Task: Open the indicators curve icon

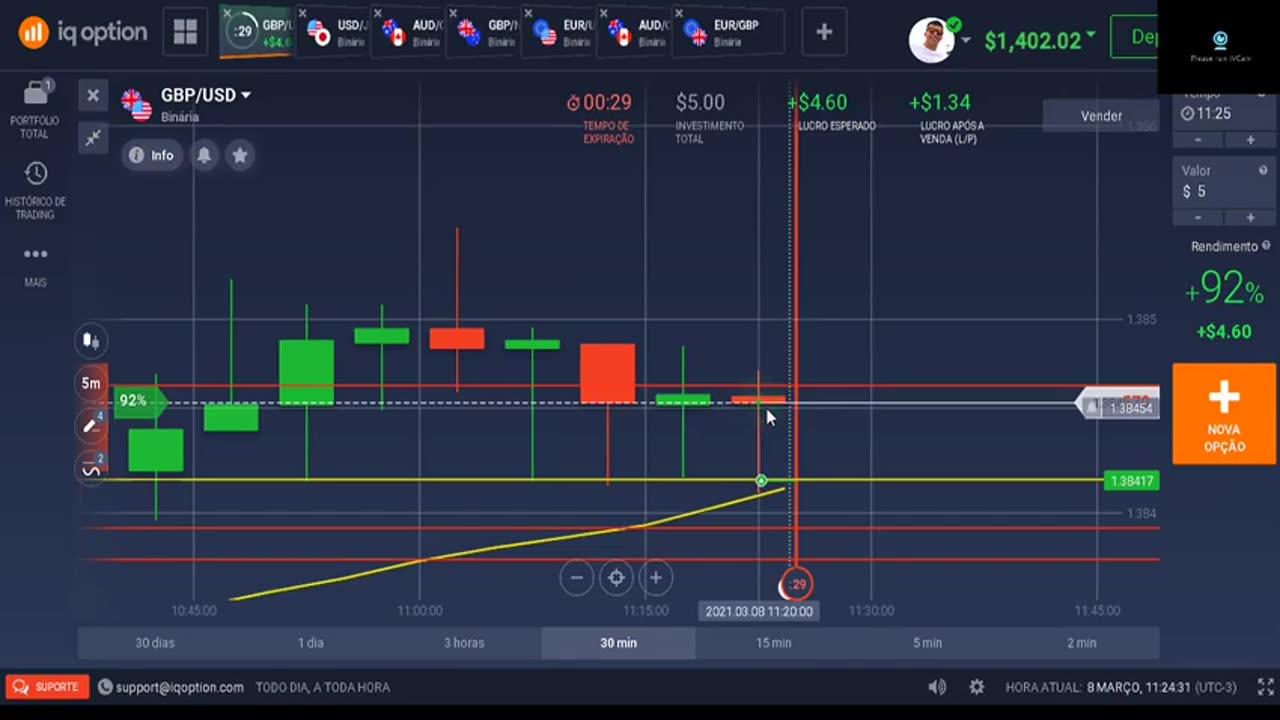Action: [91, 469]
